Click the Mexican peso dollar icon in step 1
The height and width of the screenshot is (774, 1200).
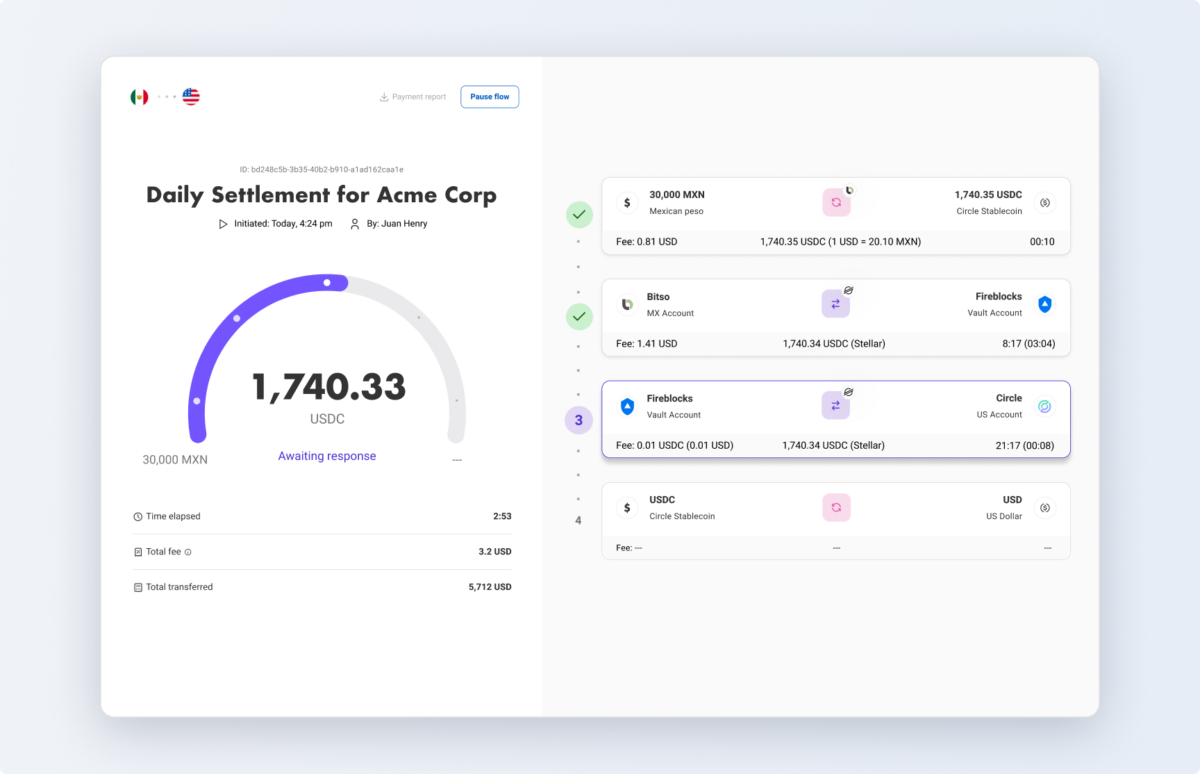tap(627, 201)
